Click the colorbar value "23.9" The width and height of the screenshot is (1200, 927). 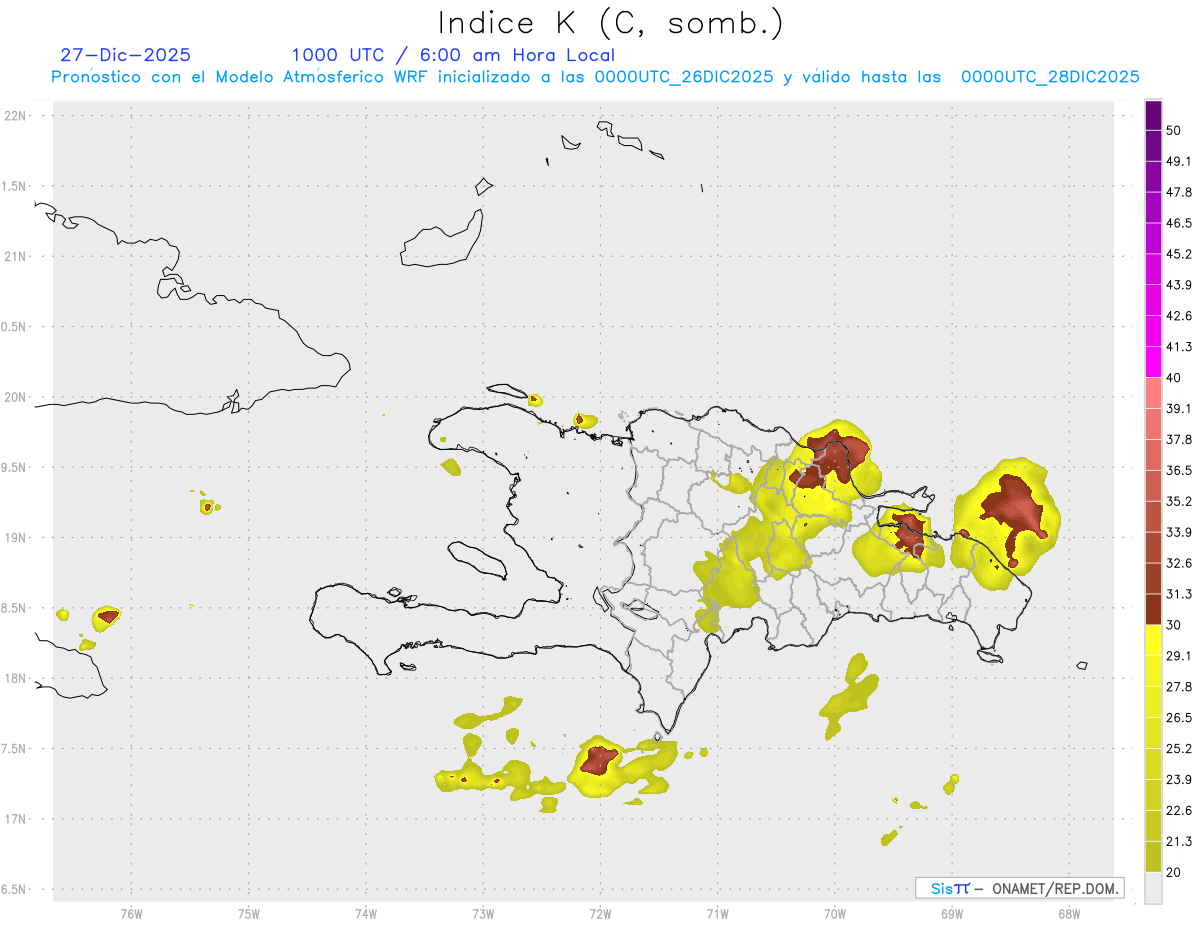(x=1179, y=780)
